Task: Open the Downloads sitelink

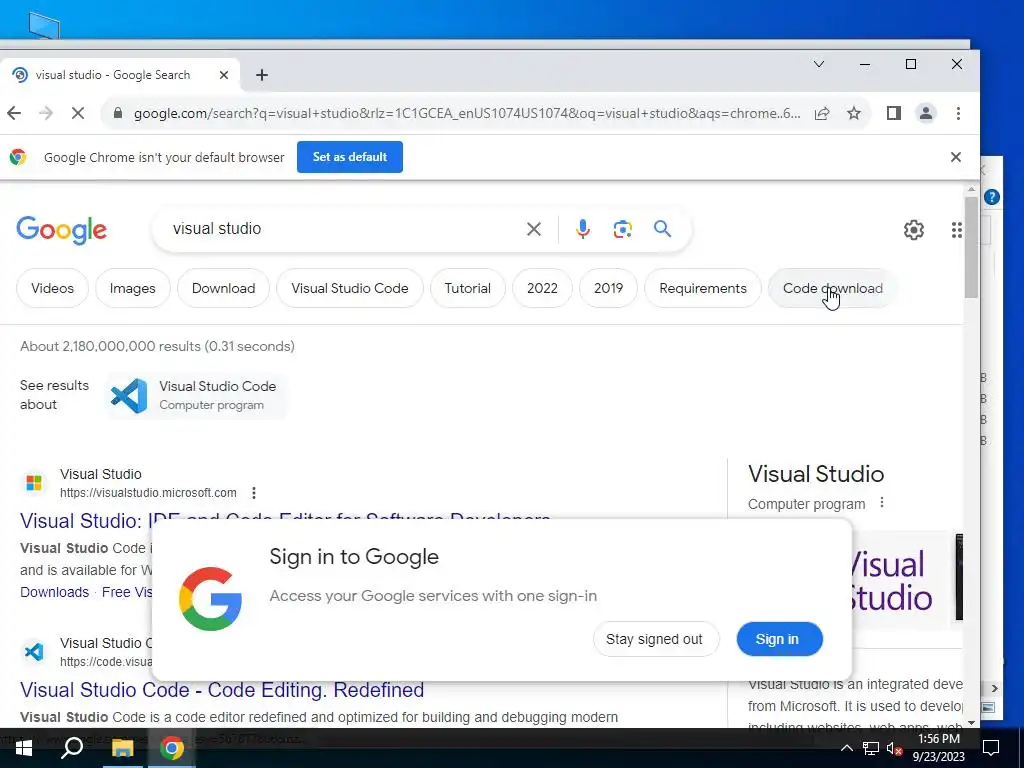Action: point(54,592)
